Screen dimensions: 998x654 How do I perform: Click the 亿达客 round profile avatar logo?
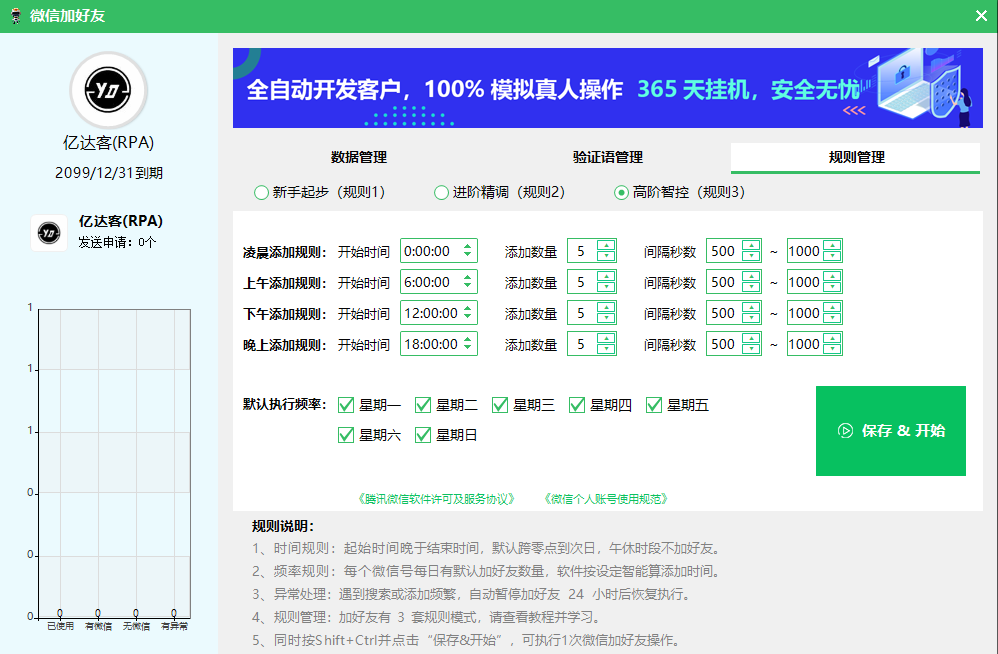pyautogui.click(x=108, y=90)
